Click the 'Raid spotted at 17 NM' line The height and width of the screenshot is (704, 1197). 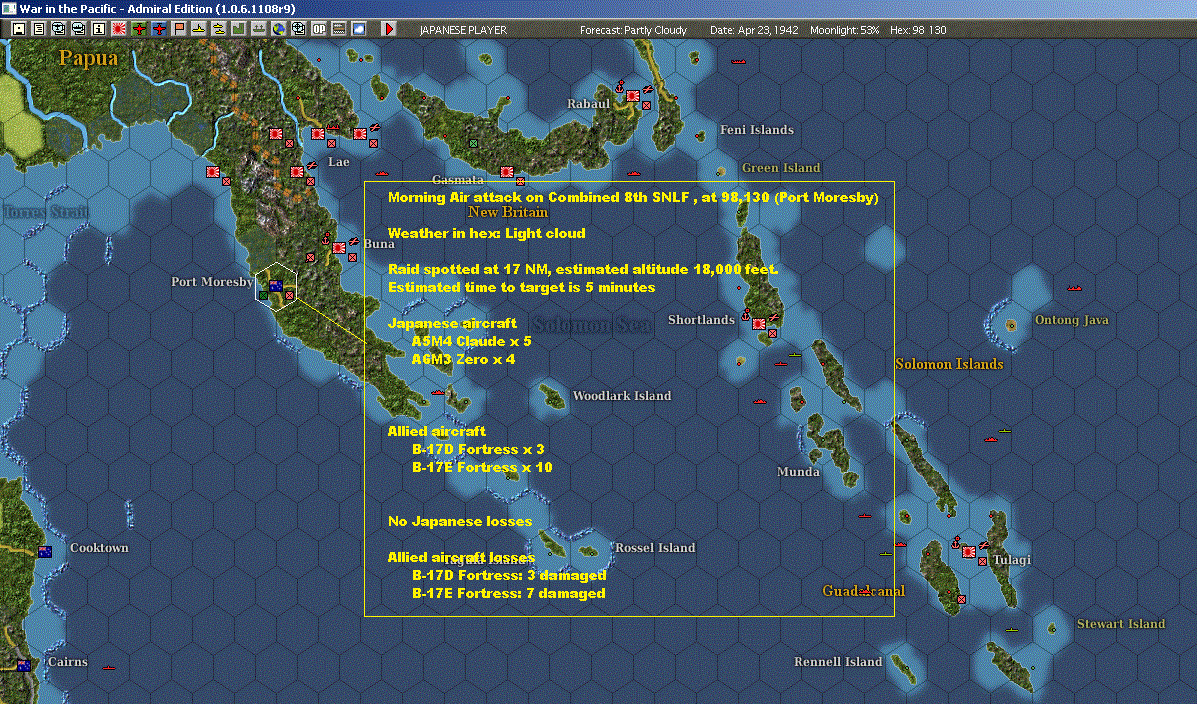pos(583,269)
